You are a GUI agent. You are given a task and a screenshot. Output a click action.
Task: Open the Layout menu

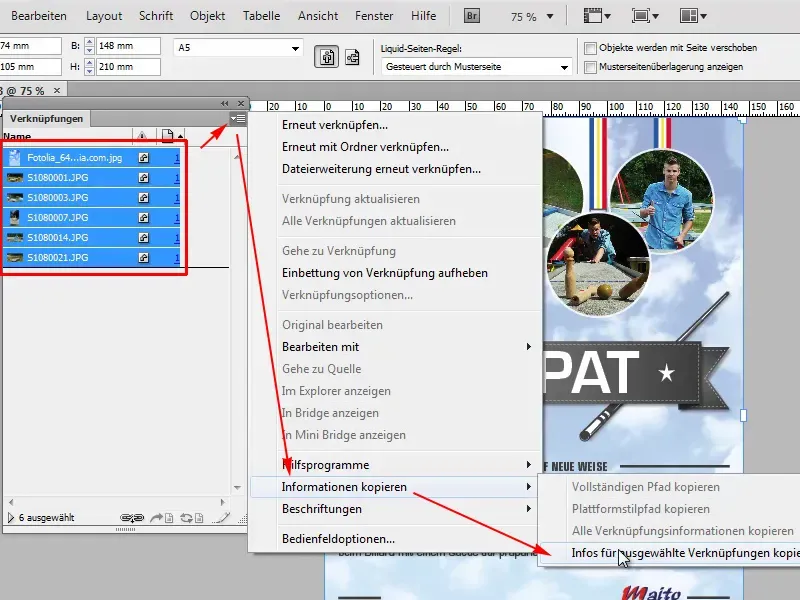(x=104, y=15)
